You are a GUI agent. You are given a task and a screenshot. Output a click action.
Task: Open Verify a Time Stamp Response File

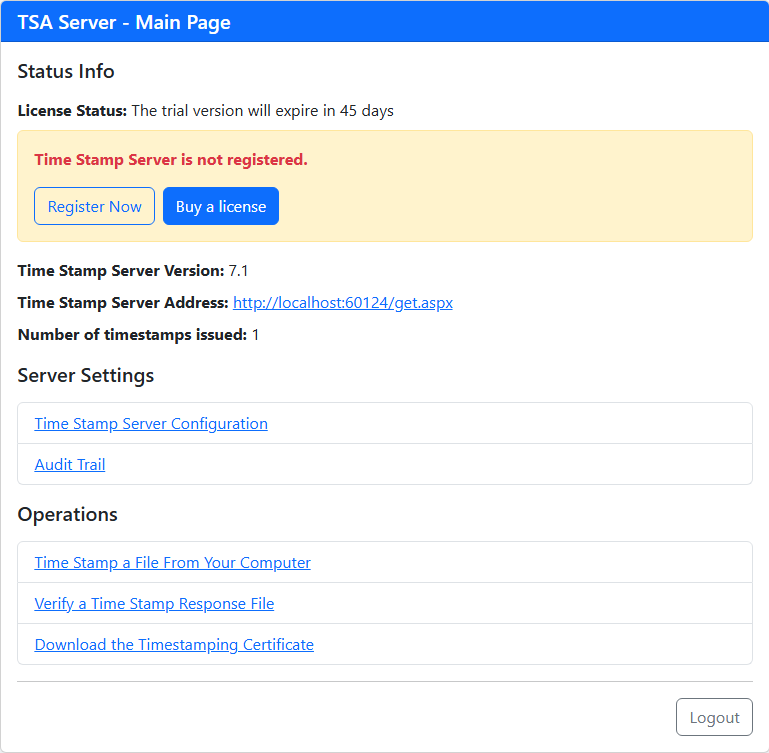(154, 603)
